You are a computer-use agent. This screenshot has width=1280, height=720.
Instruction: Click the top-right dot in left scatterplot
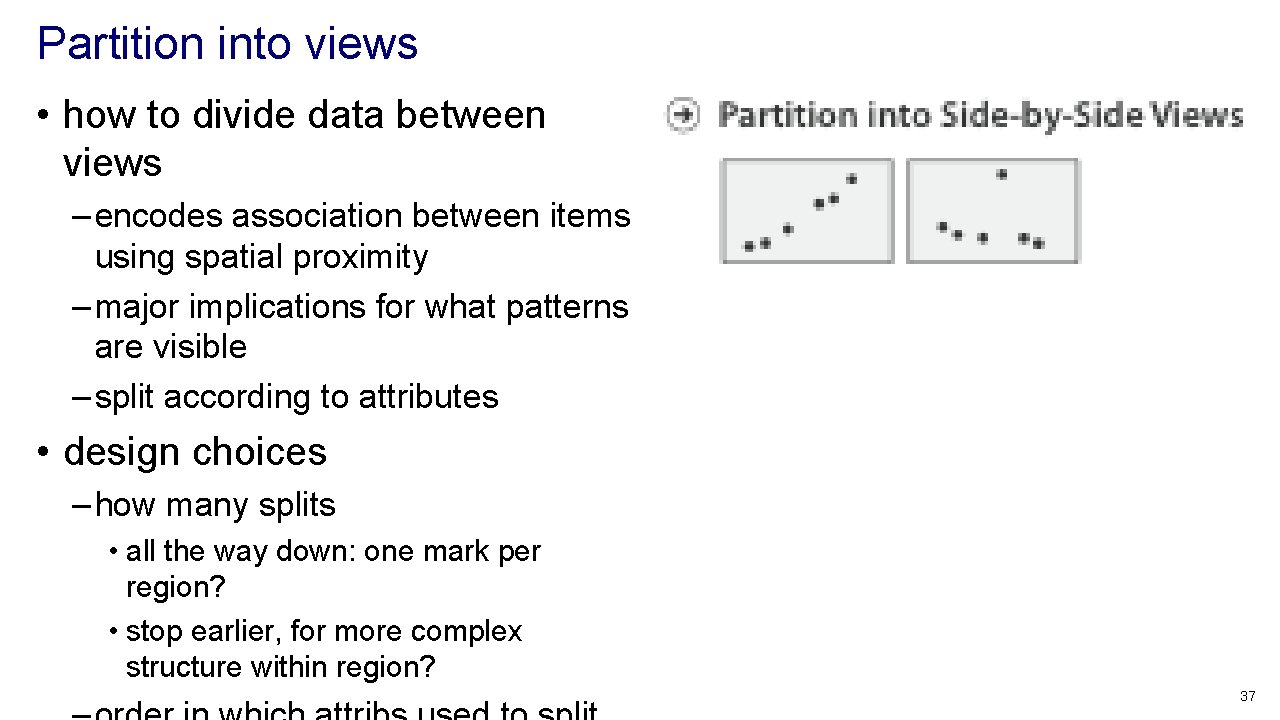point(852,179)
